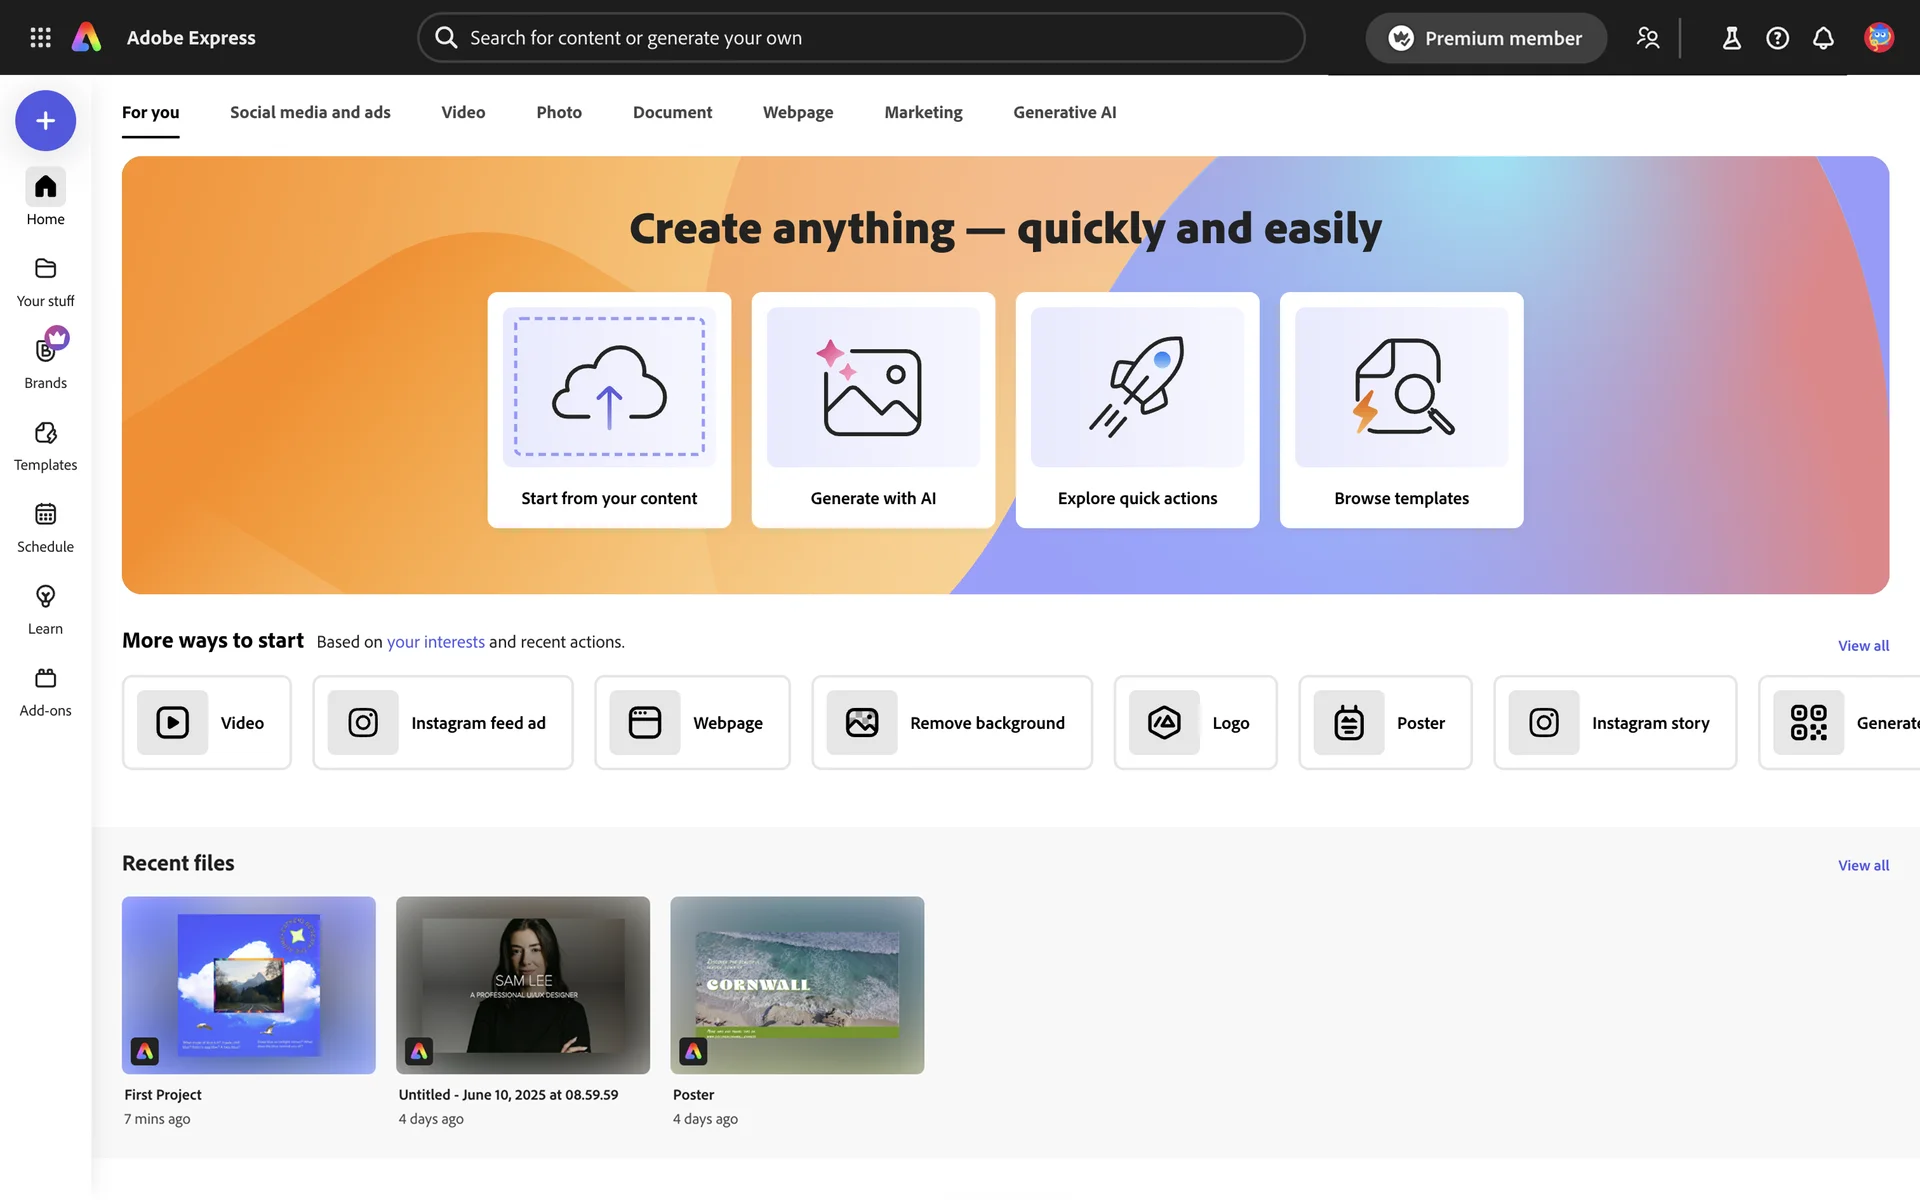Open the Schedule calendar icon
1920x1200 pixels.
(x=45, y=527)
